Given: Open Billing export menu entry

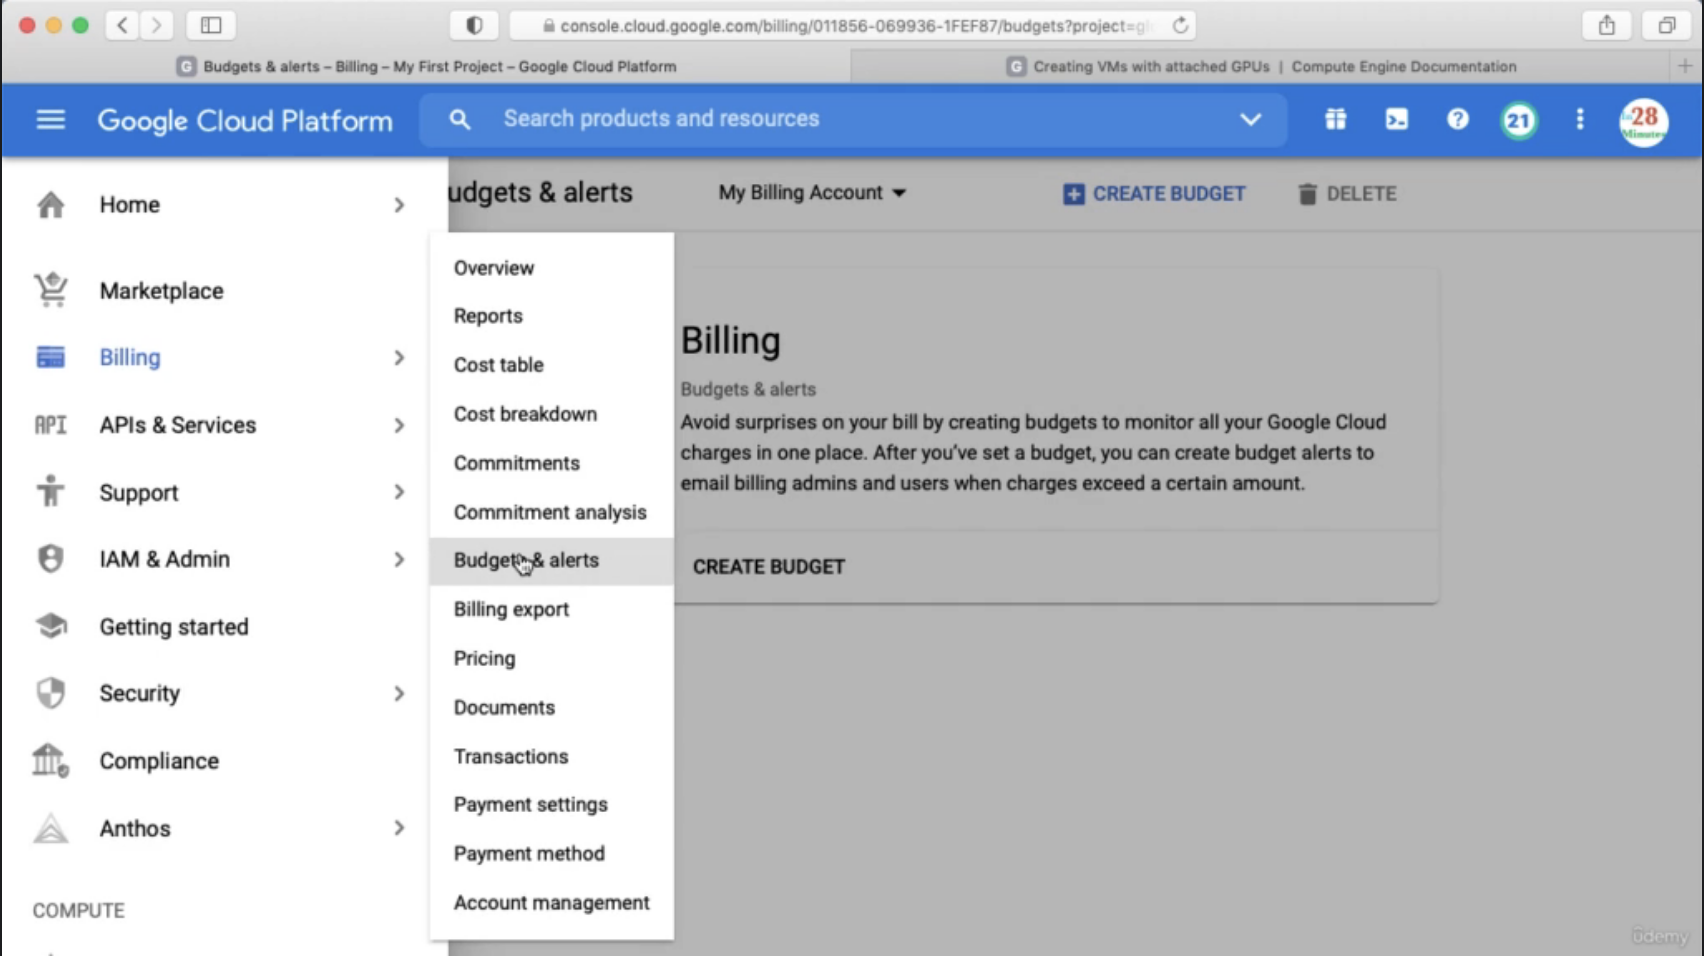Looking at the screenshot, I should [x=552, y=609].
